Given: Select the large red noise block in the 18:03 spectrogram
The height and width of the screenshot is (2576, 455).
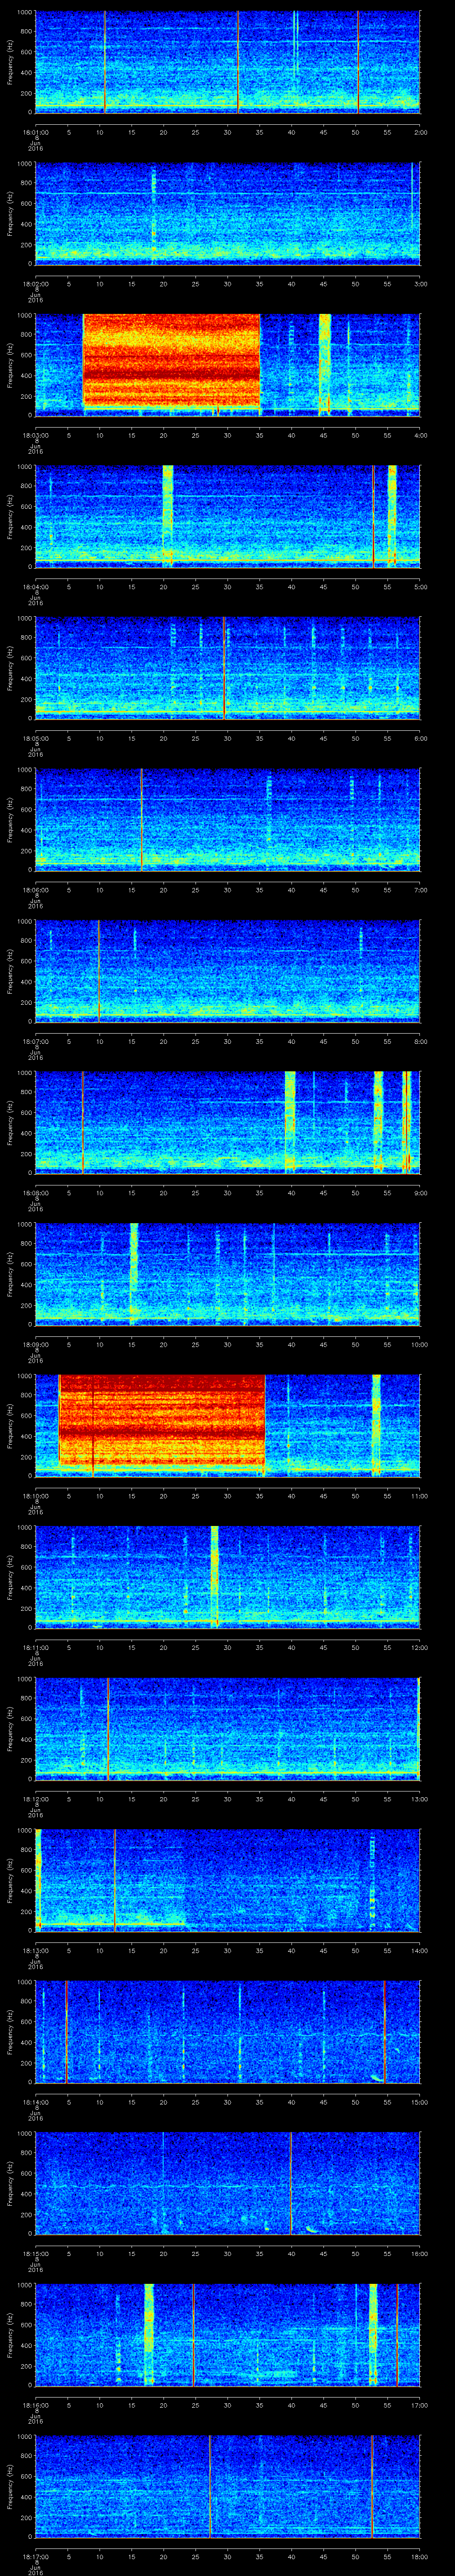Looking at the screenshot, I should pyautogui.click(x=171, y=360).
